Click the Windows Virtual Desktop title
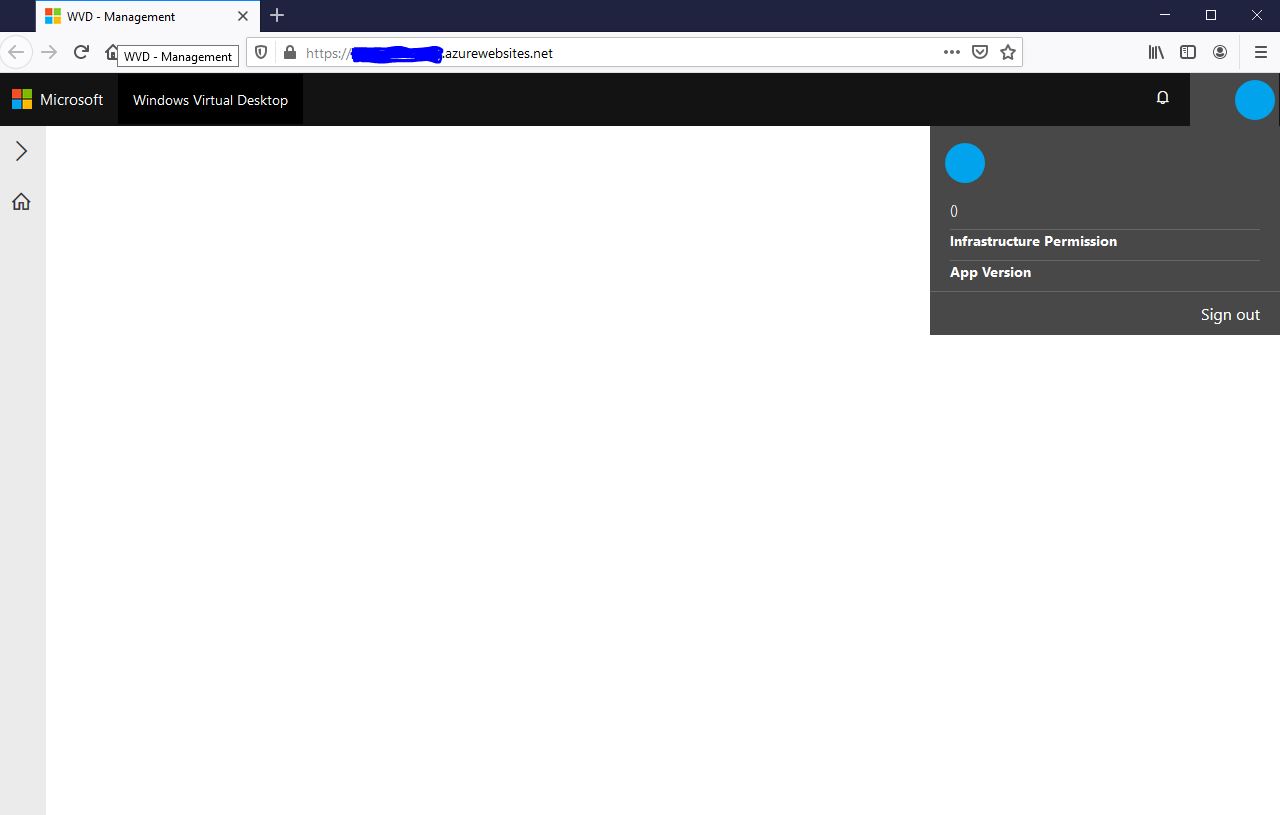 pyautogui.click(x=210, y=99)
